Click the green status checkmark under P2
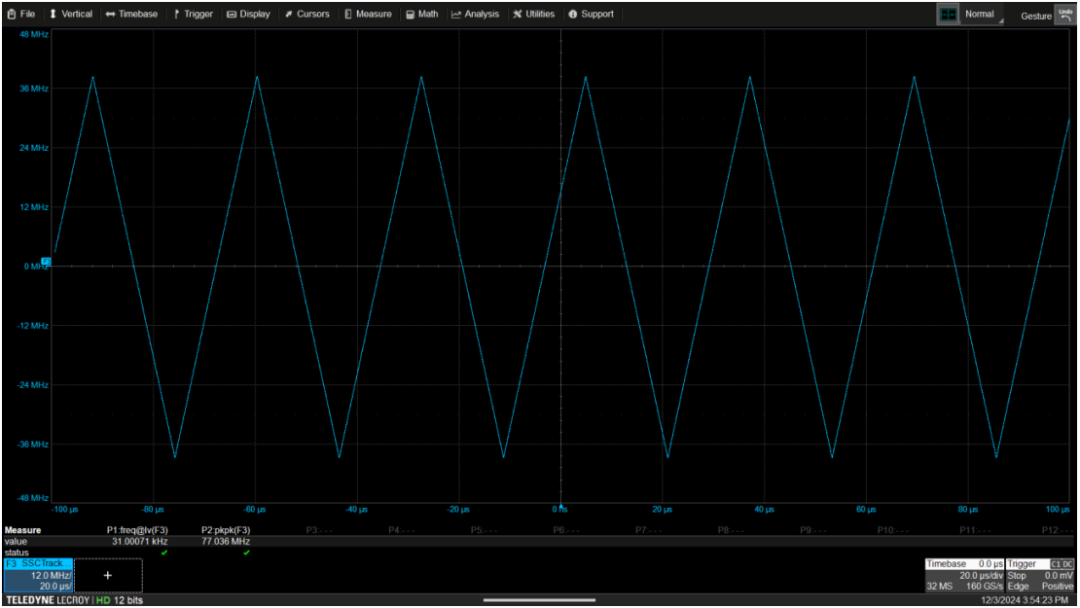The width and height of the screenshot is (1080, 608). click(247, 552)
